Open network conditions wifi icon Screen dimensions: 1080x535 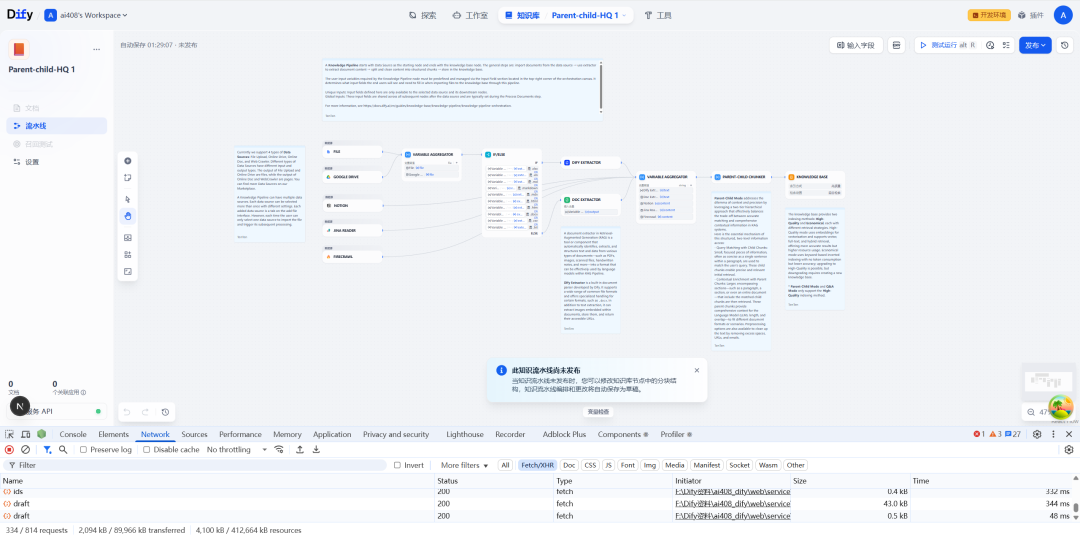point(279,450)
